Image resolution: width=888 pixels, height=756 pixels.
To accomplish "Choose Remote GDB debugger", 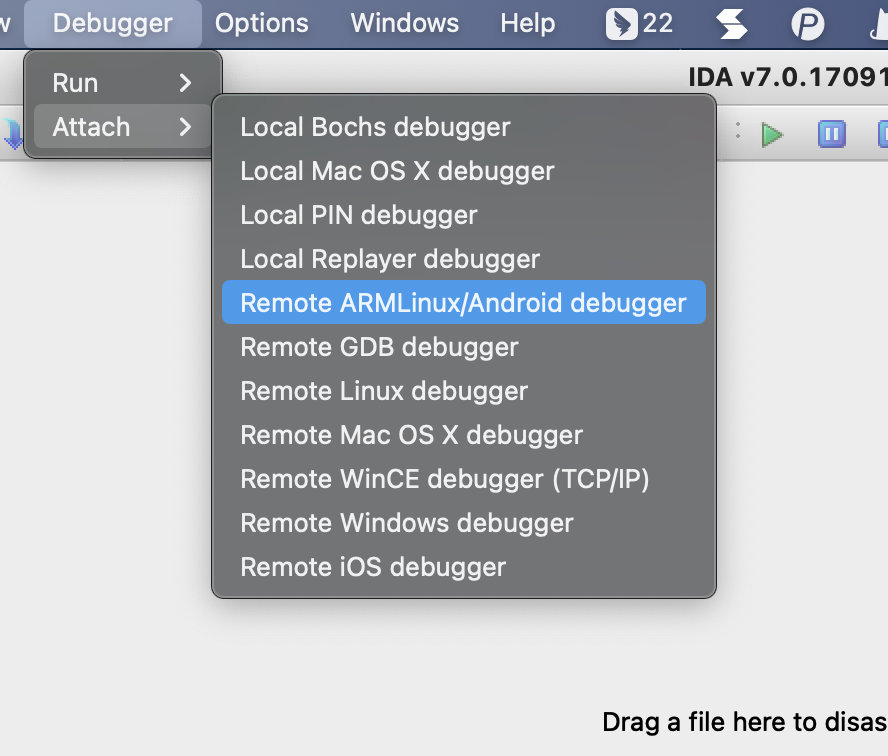I will (379, 347).
